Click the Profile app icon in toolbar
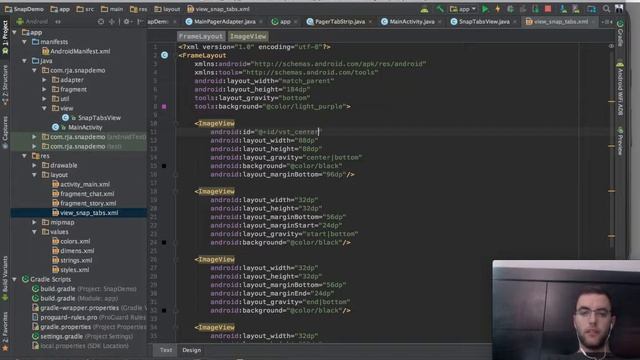This screenshot has height=360, width=640. coord(523,9)
